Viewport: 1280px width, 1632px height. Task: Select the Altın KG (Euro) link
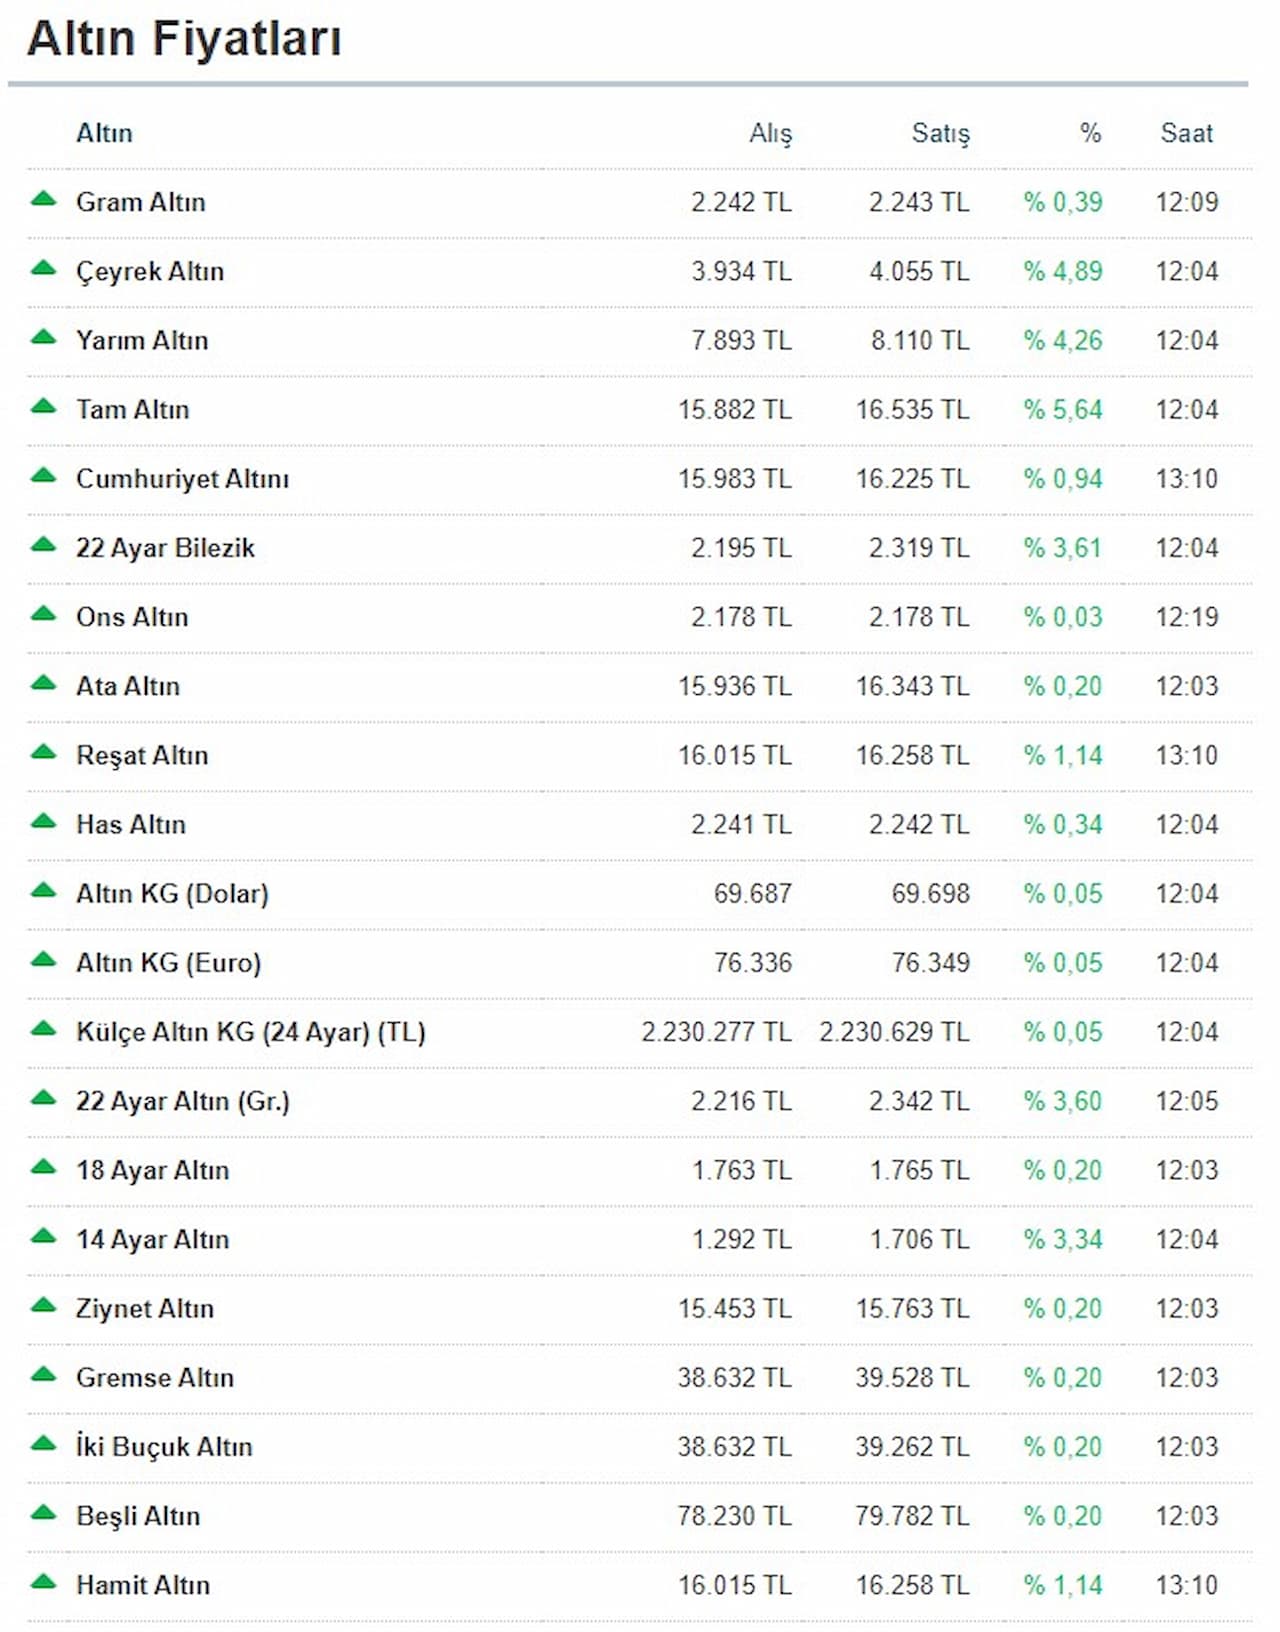(x=168, y=963)
